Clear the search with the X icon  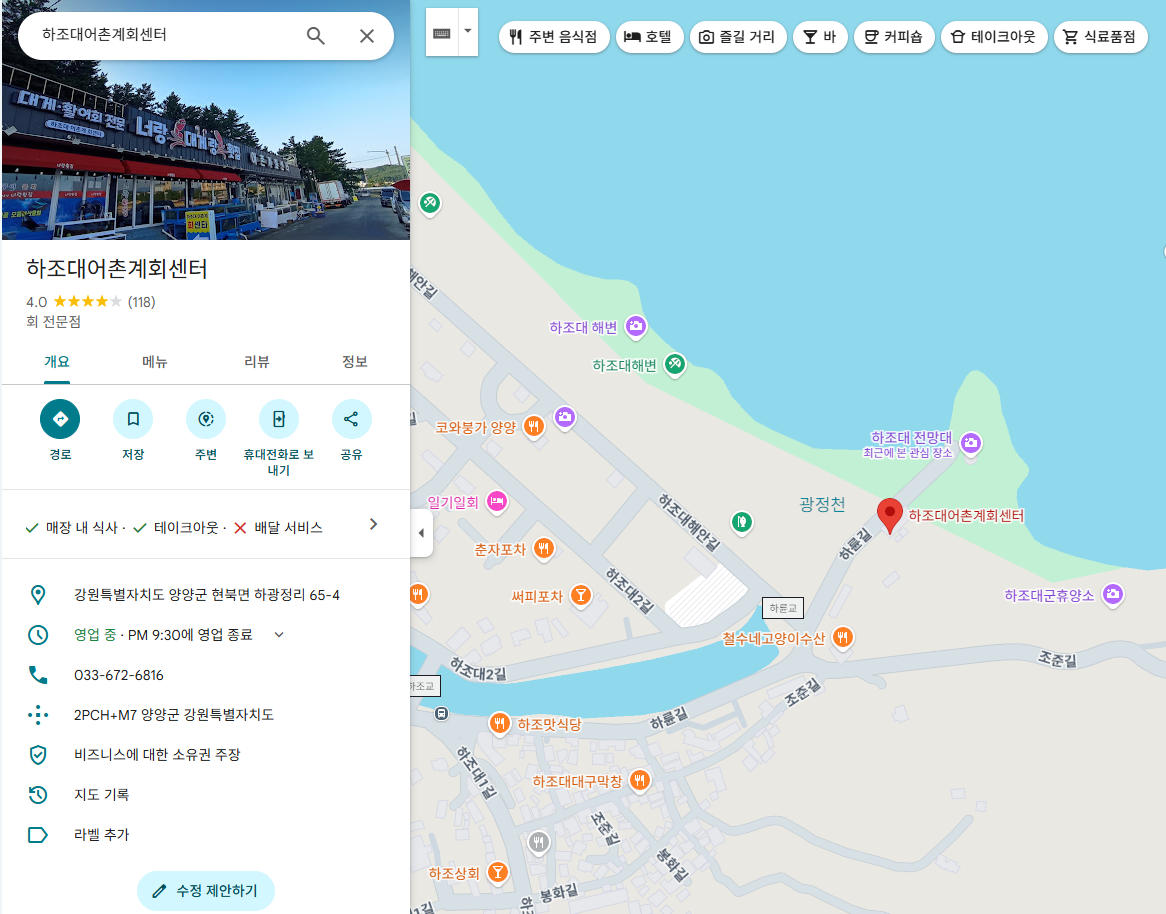pos(367,36)
